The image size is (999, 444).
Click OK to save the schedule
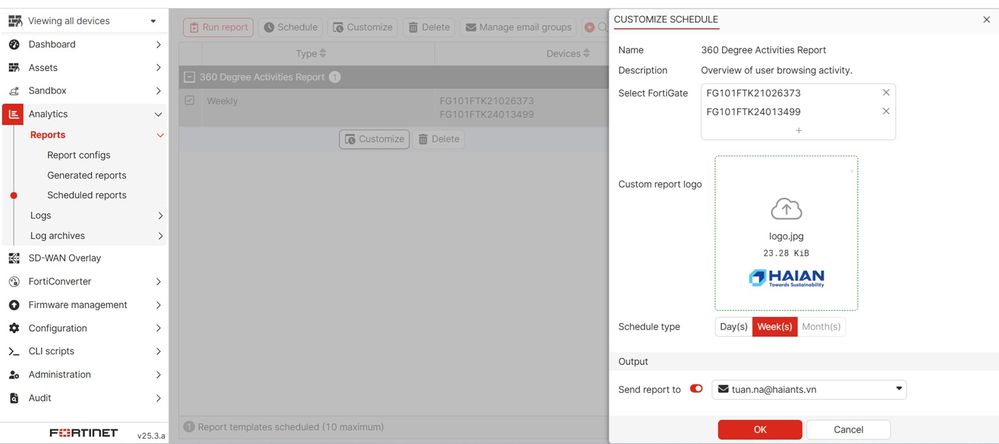point(759,429)
